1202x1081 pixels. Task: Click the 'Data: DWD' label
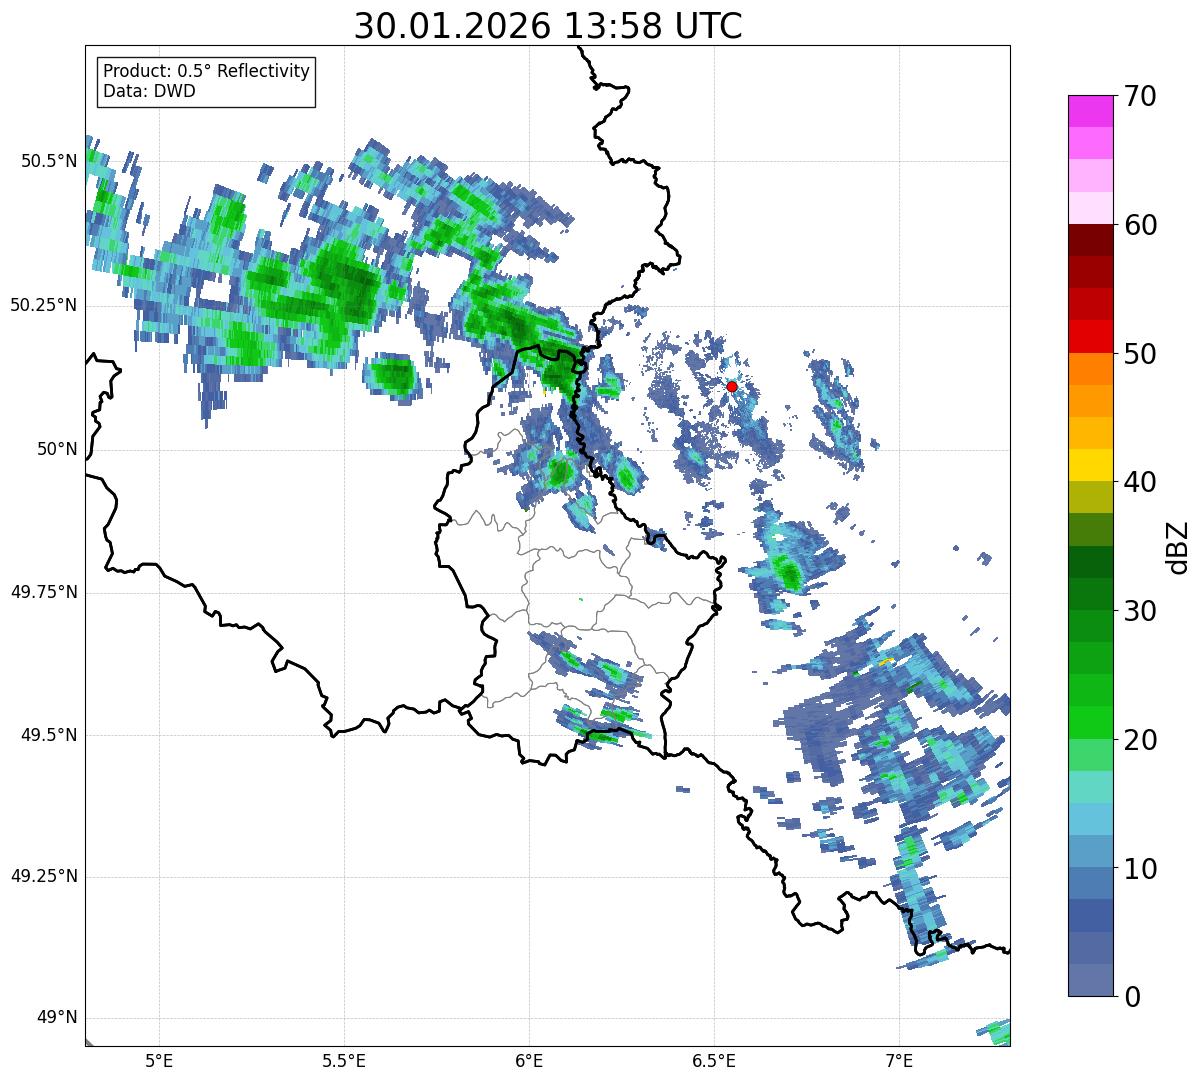pos(150,91)
